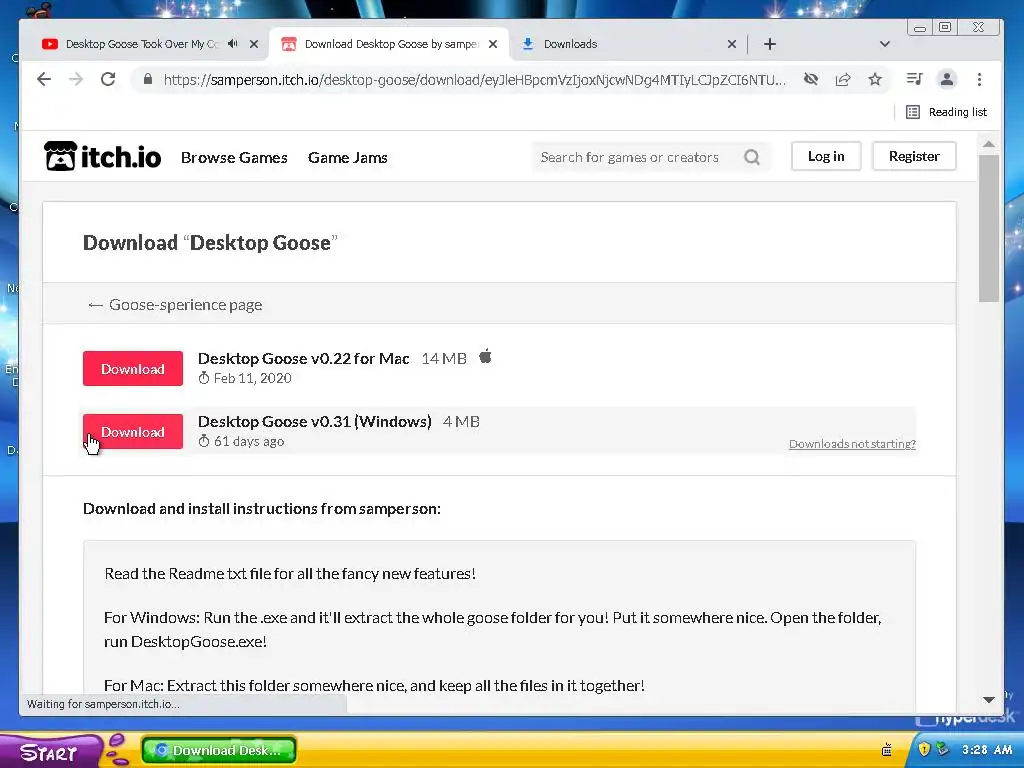
Task: Return to the Goose-sperience page link
Action: tap(175, 305)
